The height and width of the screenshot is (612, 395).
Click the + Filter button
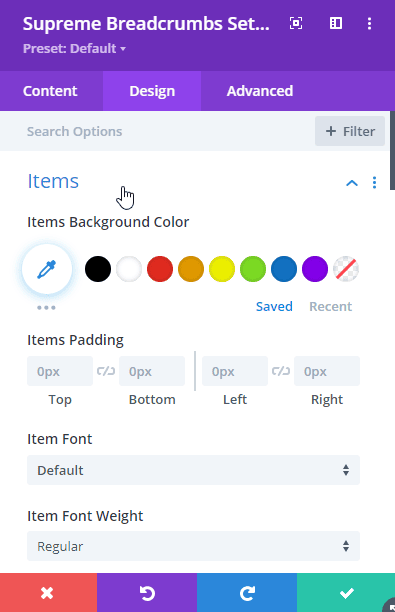(x=350, y=131)
